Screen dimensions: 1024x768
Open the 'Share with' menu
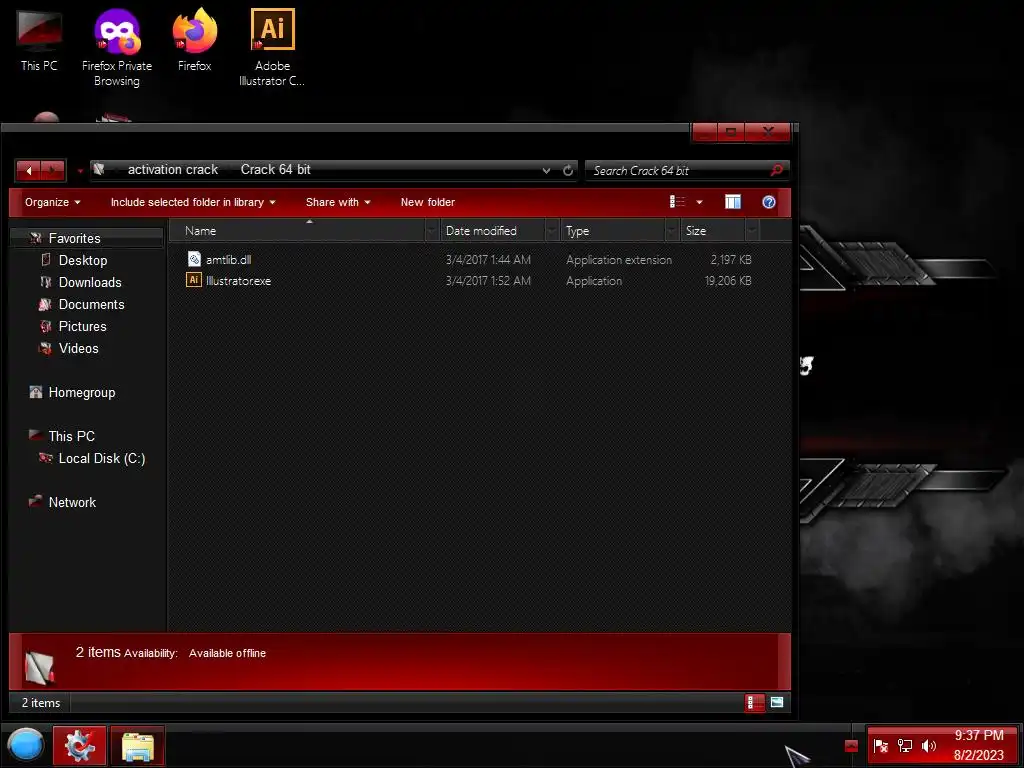(x=338, y=202)
